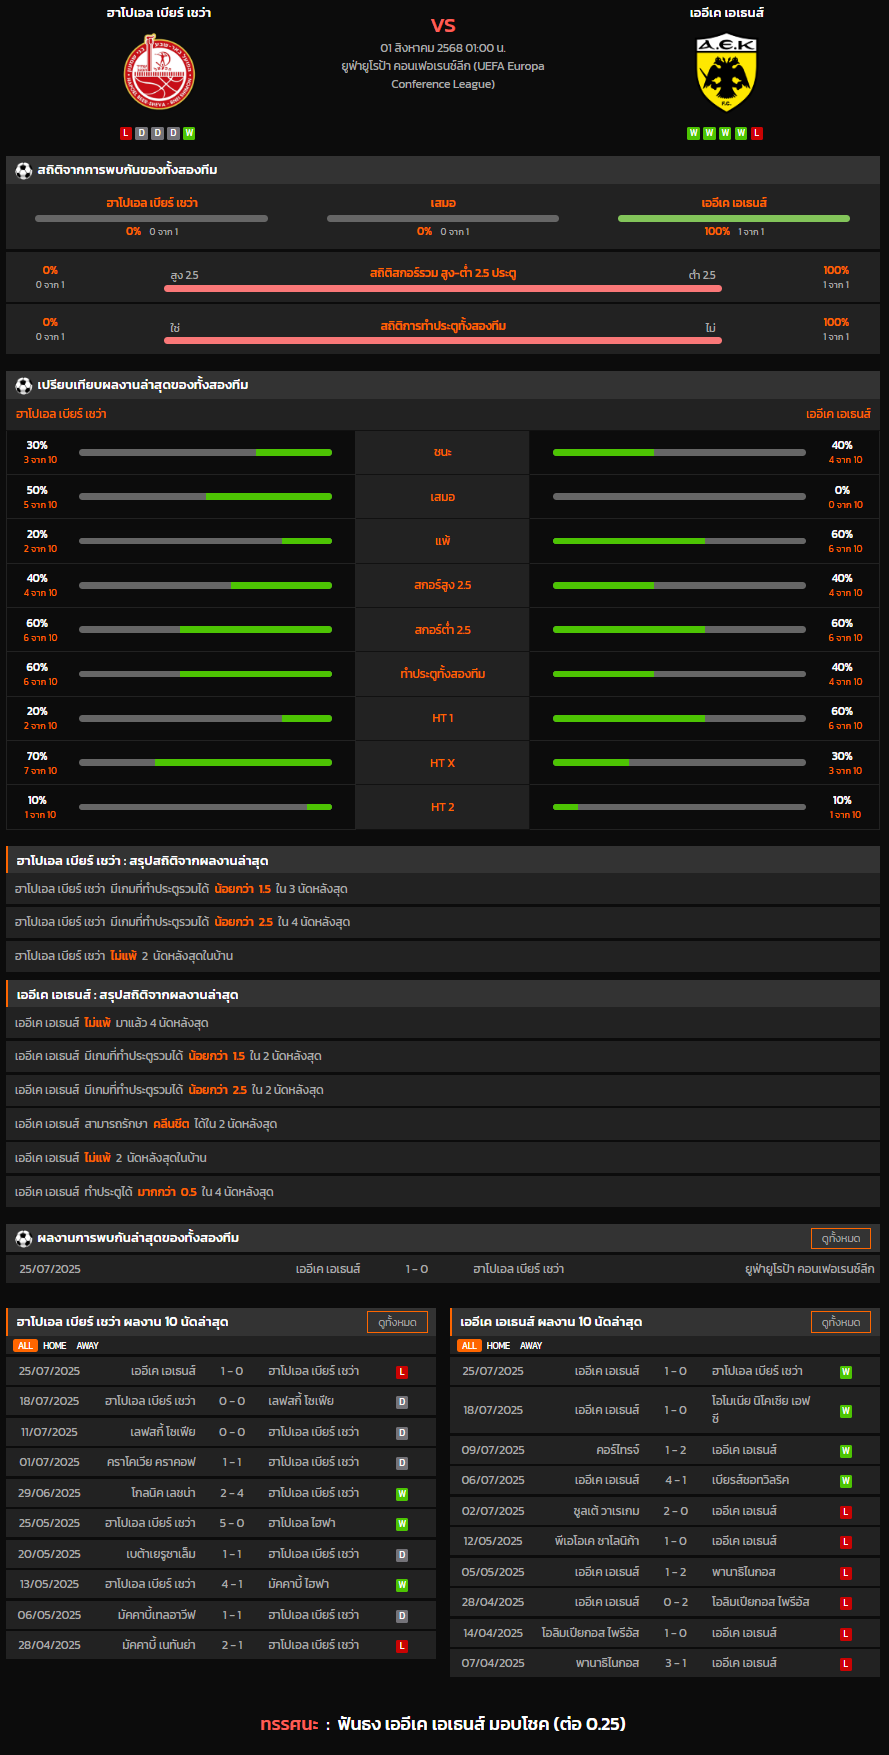Click the AEK Athens team crest
This screenshot has width=889, height=1755.
tap(726, 73)
